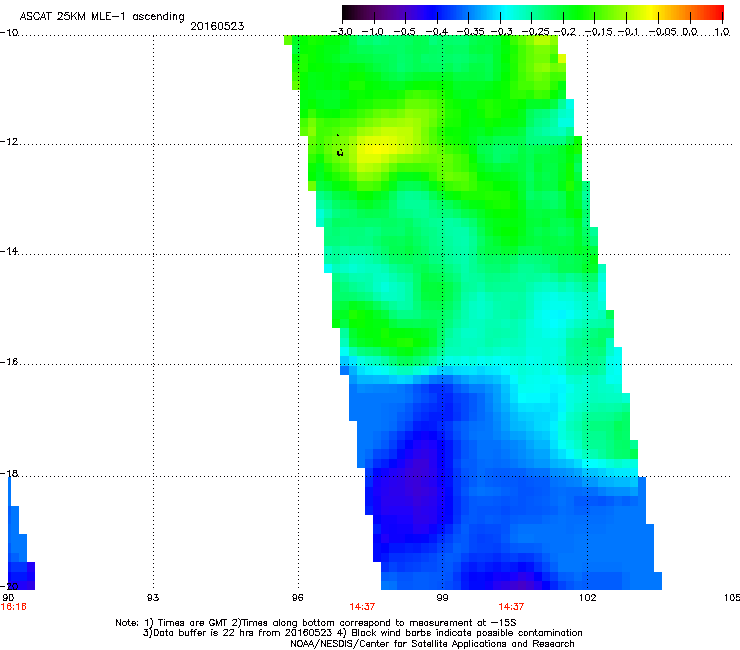Click the -0.15 color scale label
This screenshot has height=650, width=740.
tap(599, 32)
